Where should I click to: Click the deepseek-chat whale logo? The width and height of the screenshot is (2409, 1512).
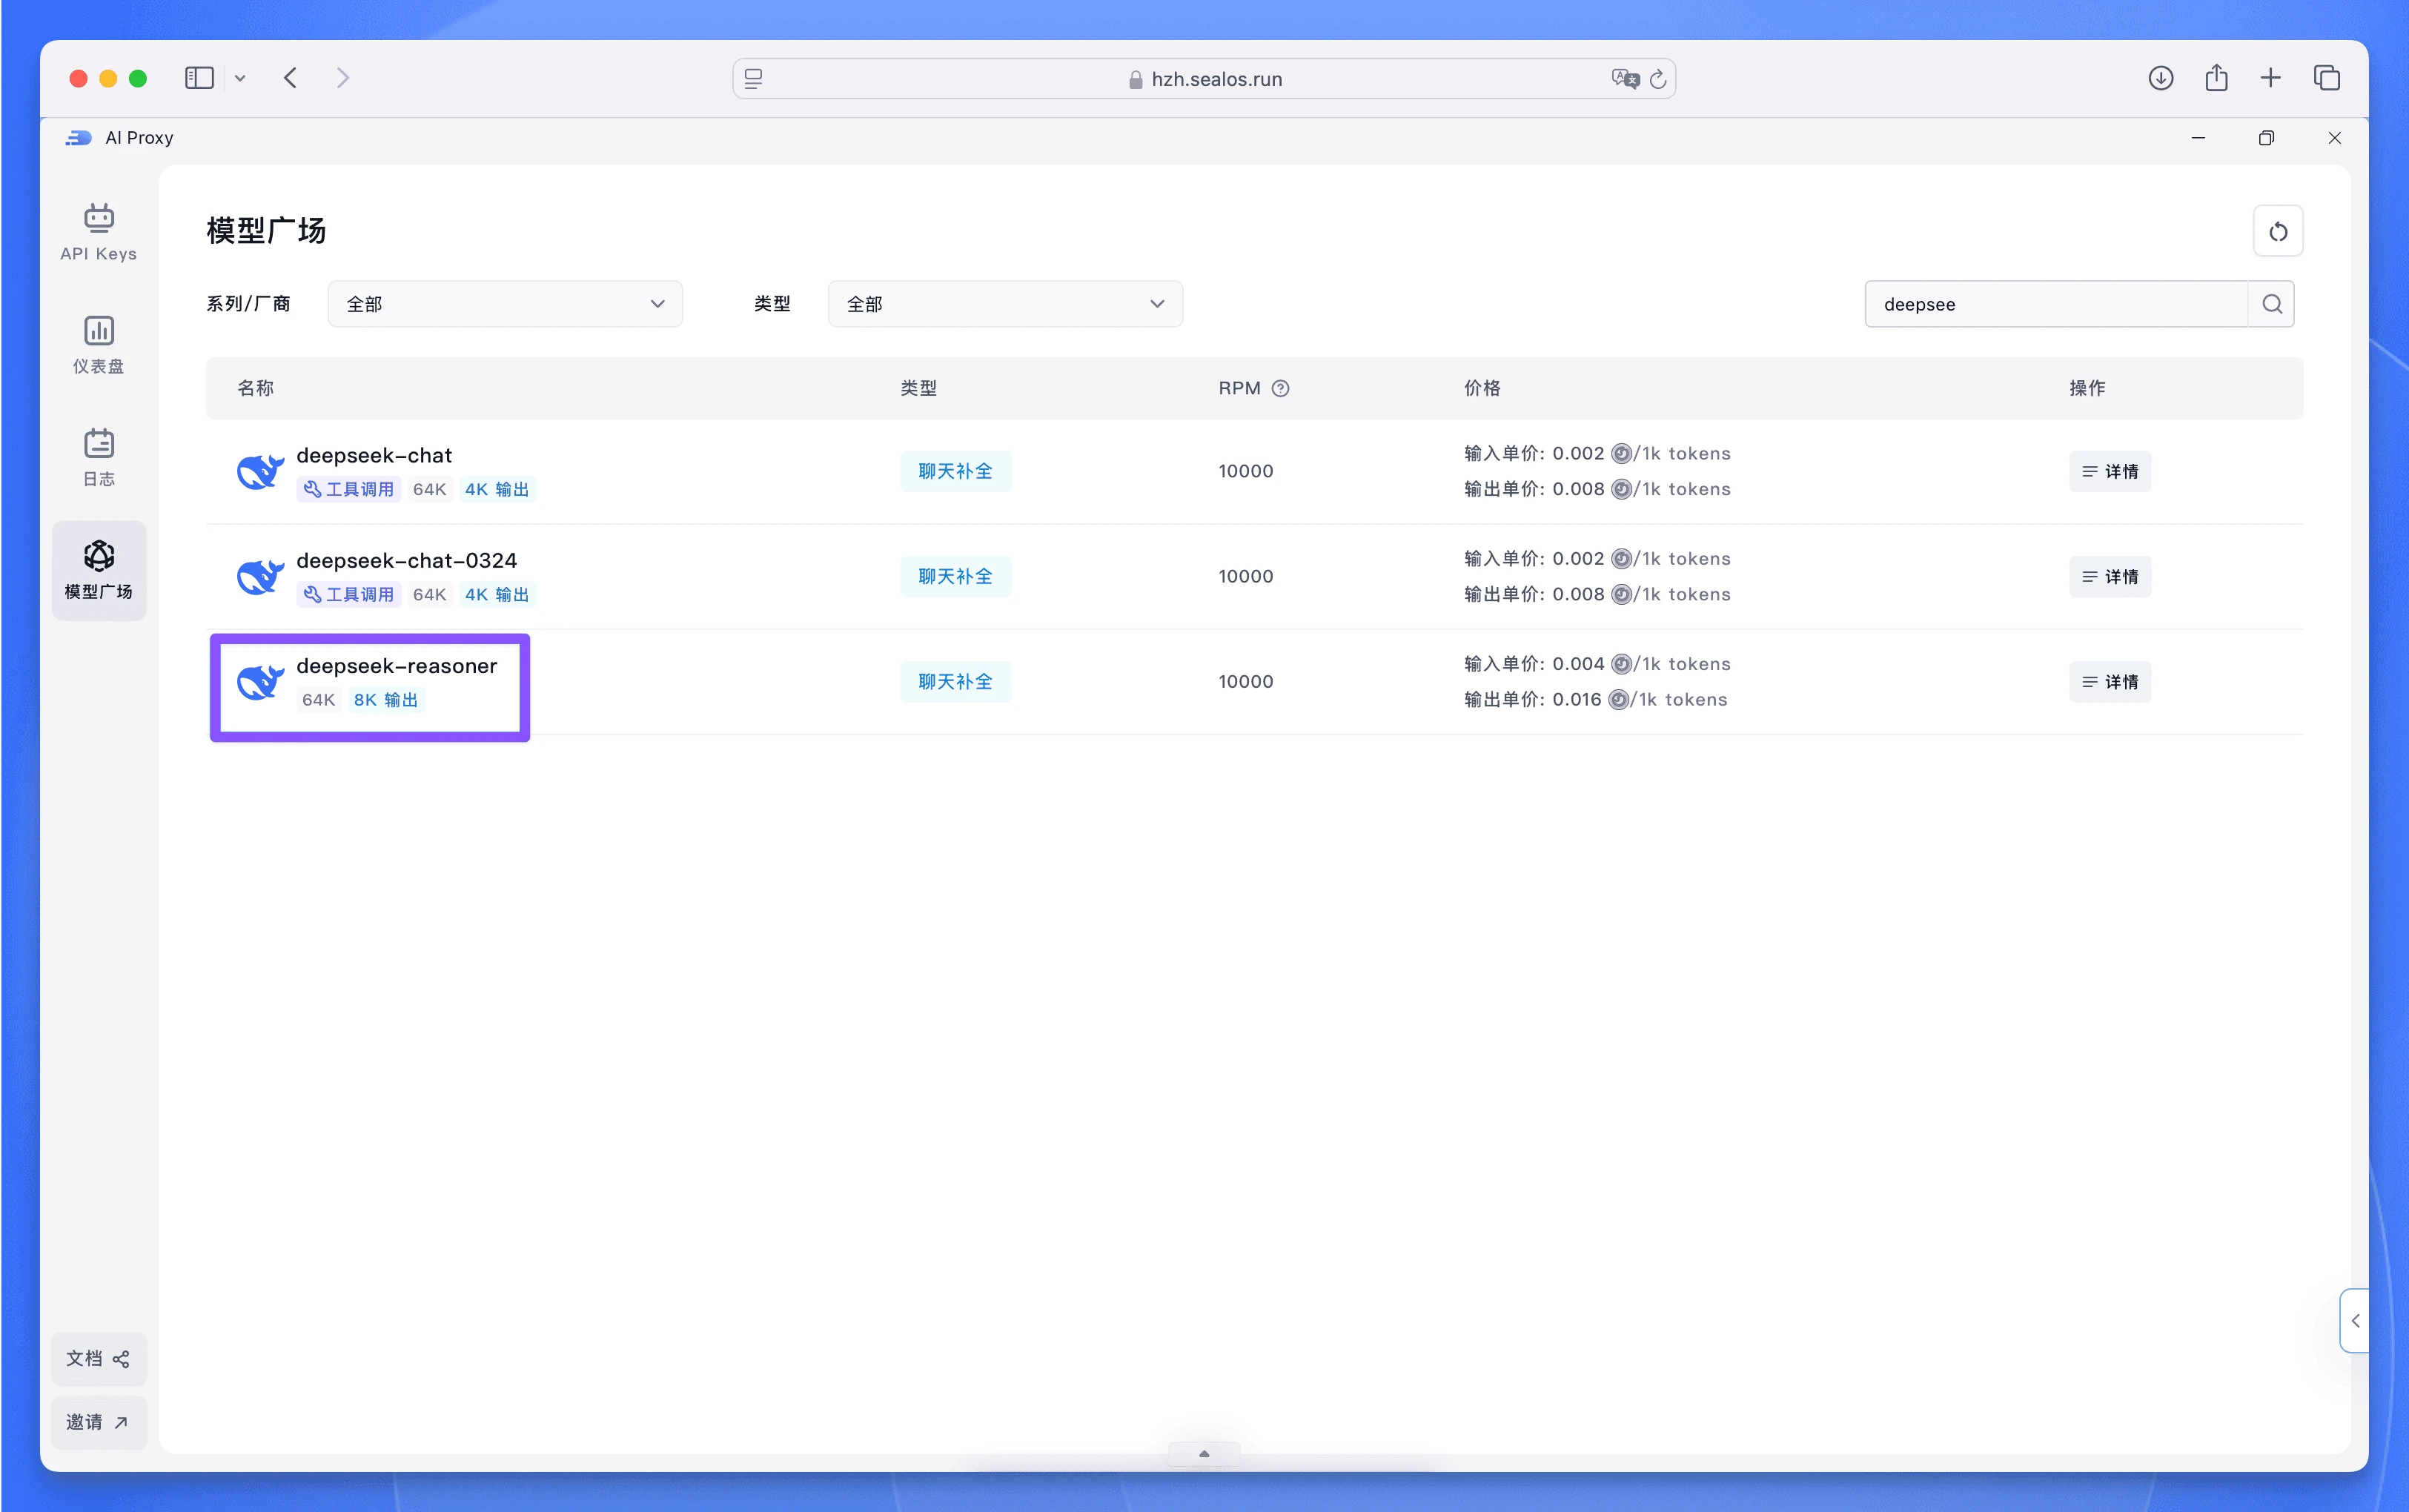[x=259, y=470]
